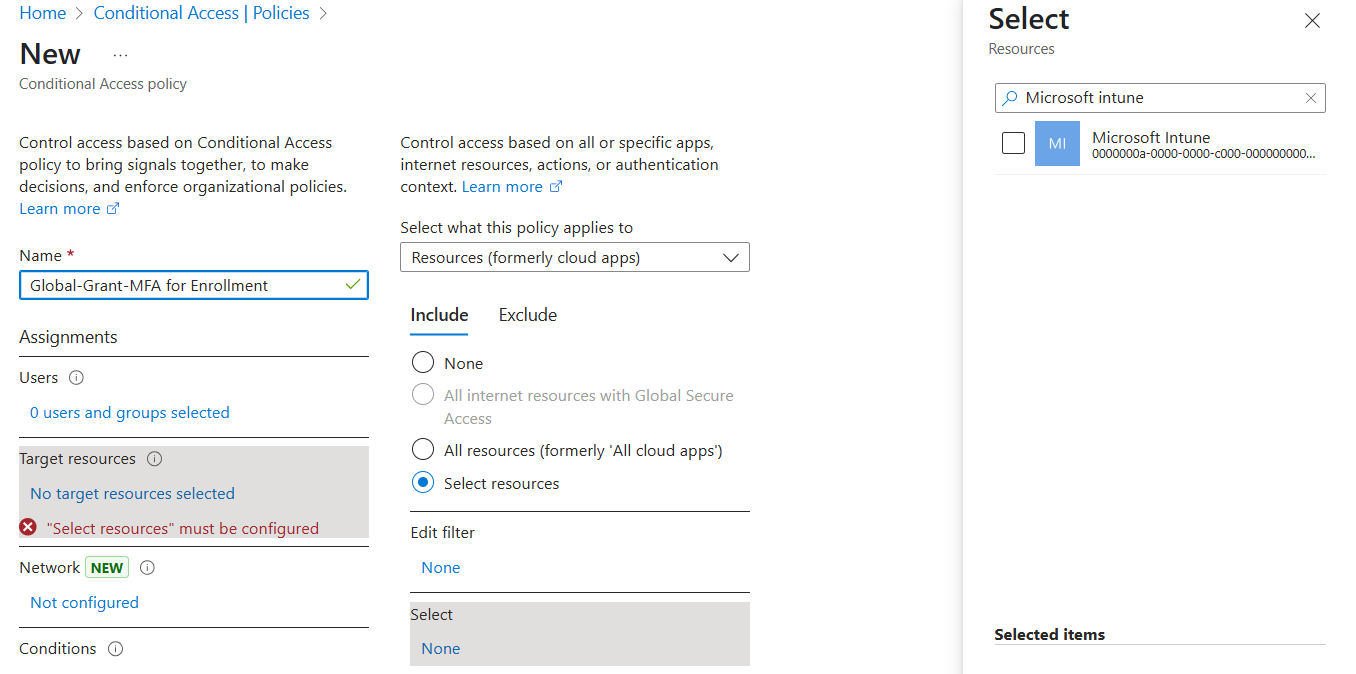Open 0 users and groups selected
1356x674 pixels.
(x=129, y=412)
